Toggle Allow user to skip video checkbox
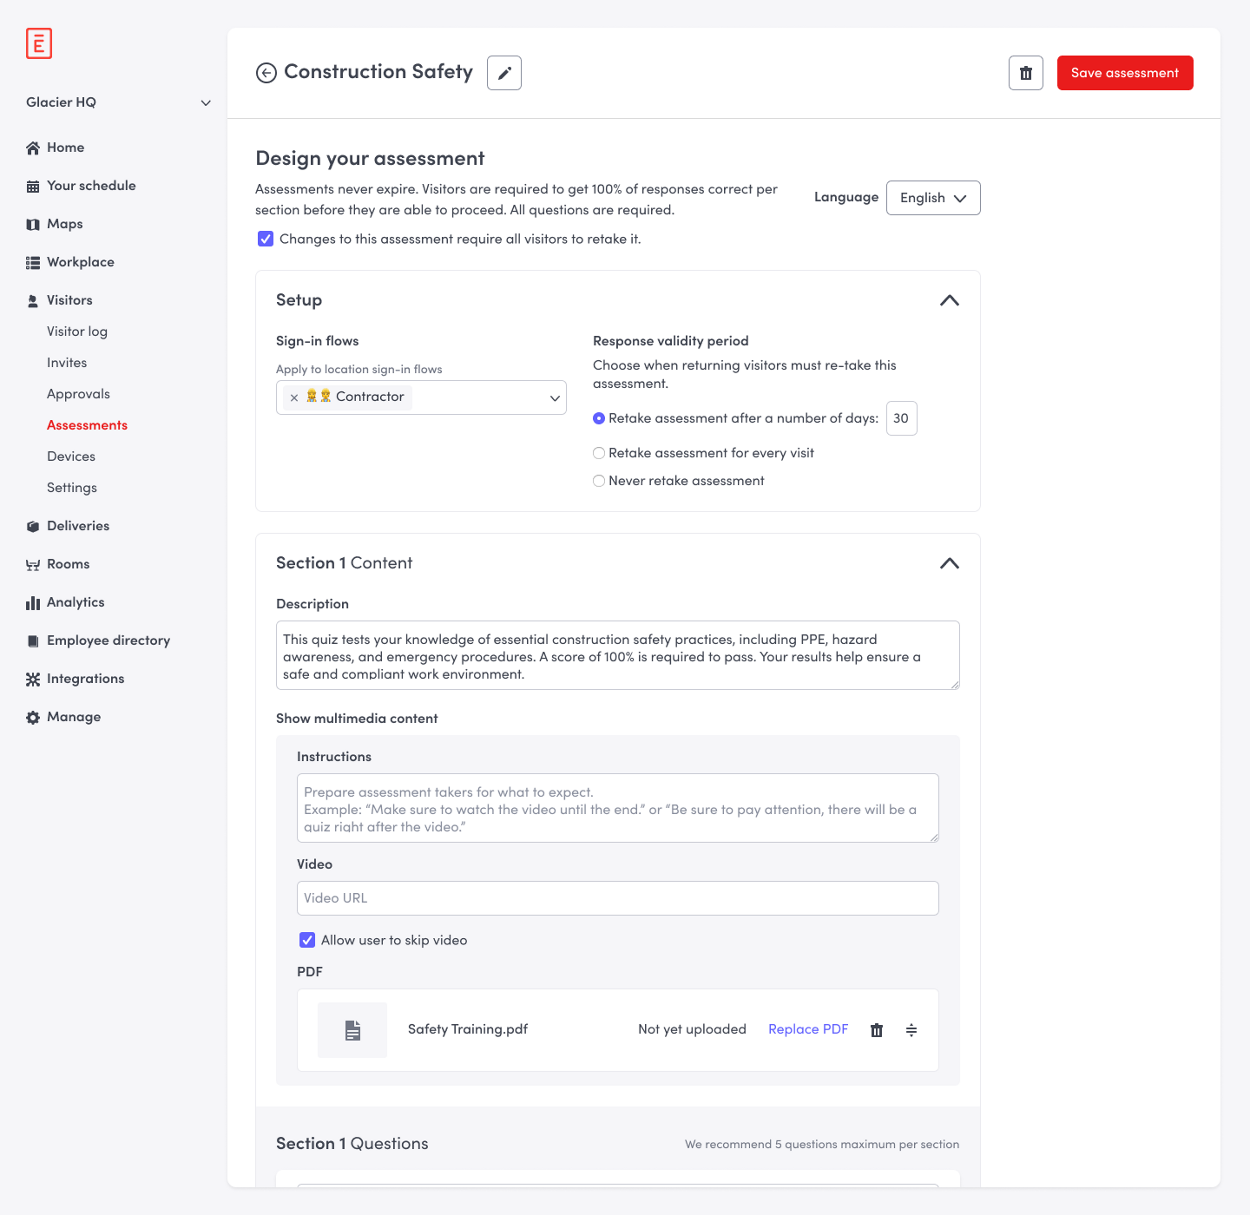Viewport: 1250px width, 1215px height. 307,940
